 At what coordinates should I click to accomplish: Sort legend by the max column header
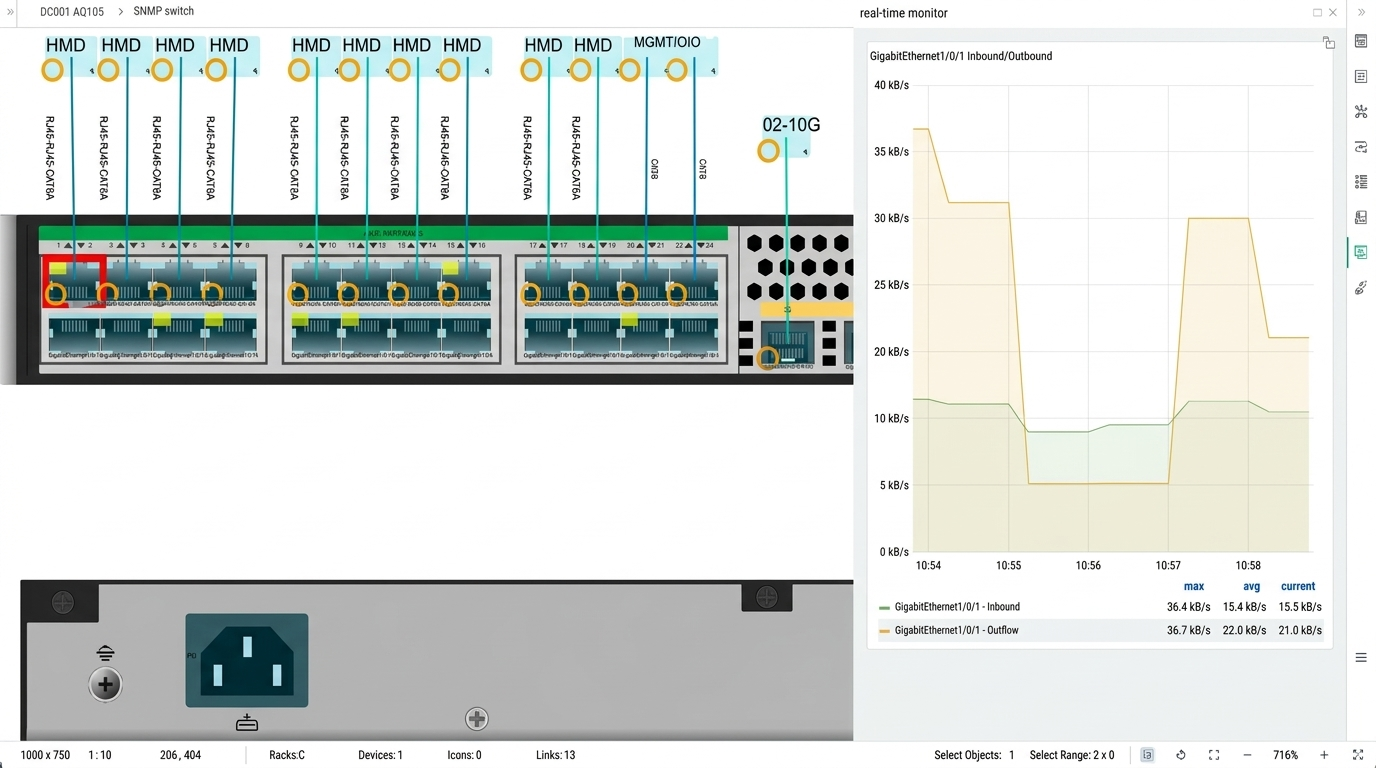click(x=1194, y=587)
